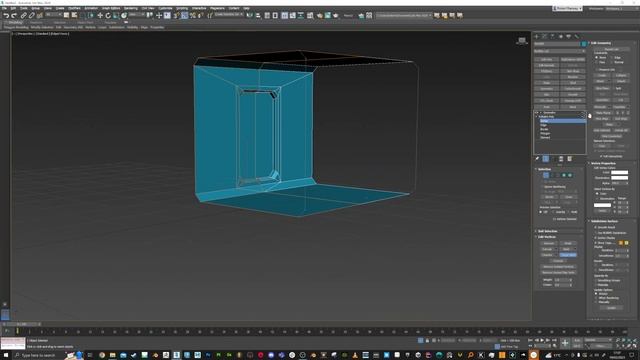Click the Repeat Last button
Viewport: 640px width, 360px height.
click(611, 49)
